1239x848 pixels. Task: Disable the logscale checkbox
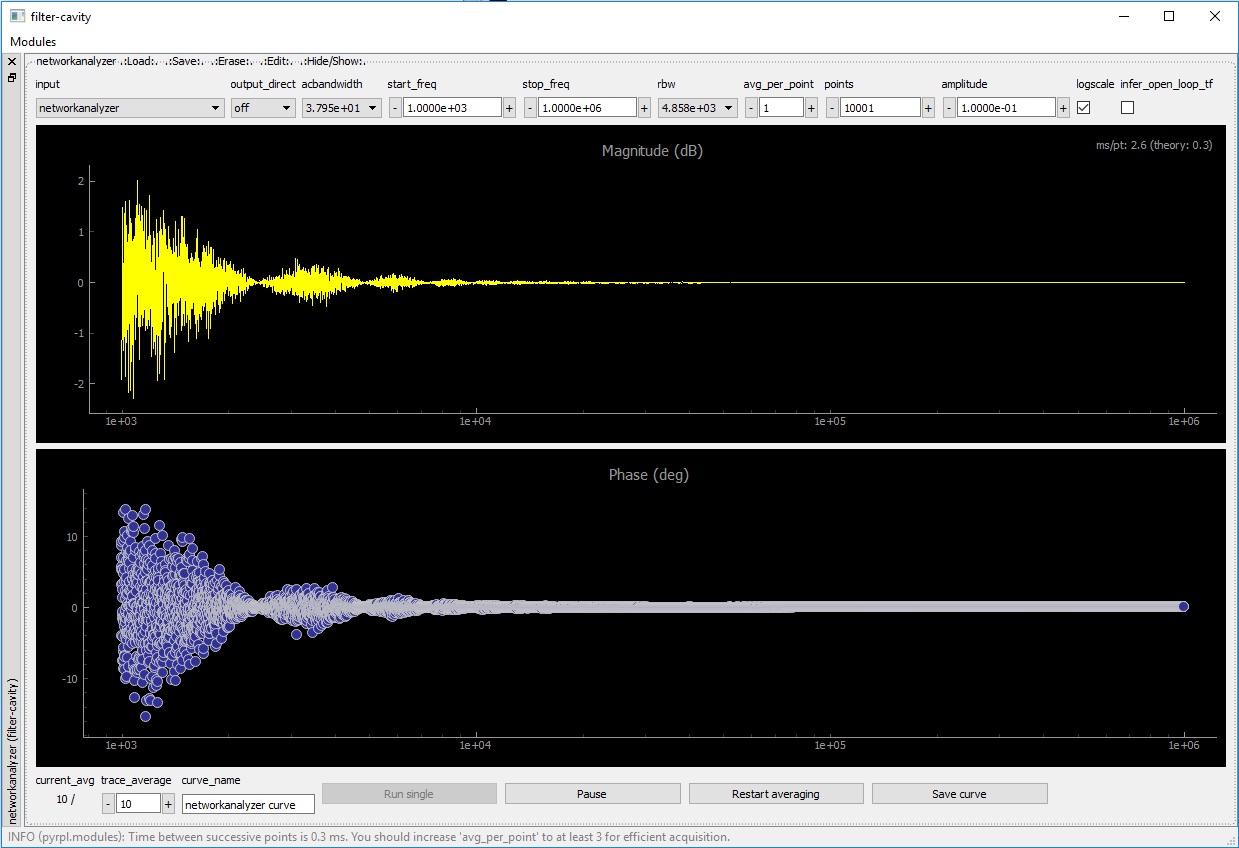coord(1083,108)
